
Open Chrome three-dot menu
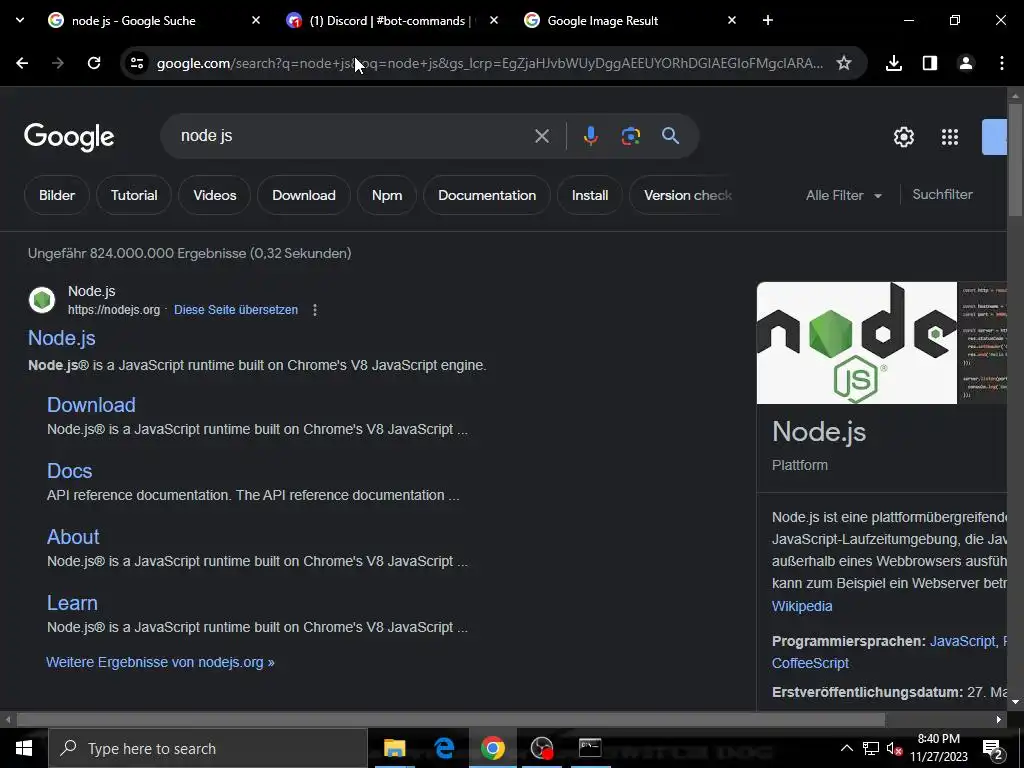coord(1001,63)
